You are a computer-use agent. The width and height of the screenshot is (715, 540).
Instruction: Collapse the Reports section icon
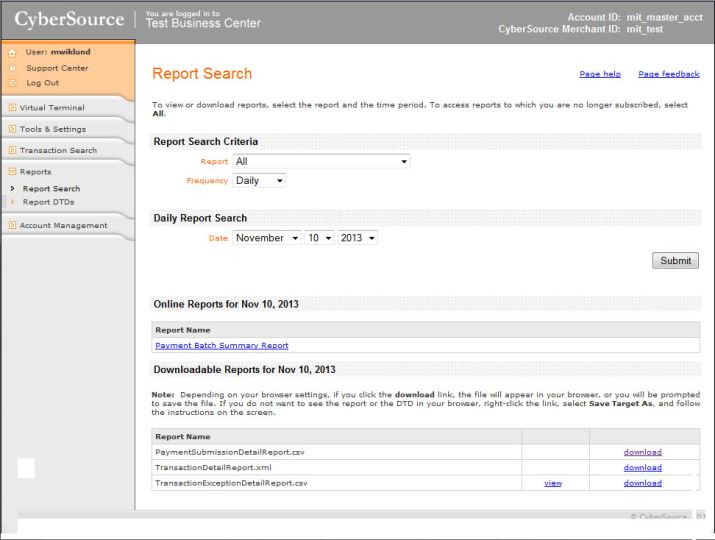point(12,172)
